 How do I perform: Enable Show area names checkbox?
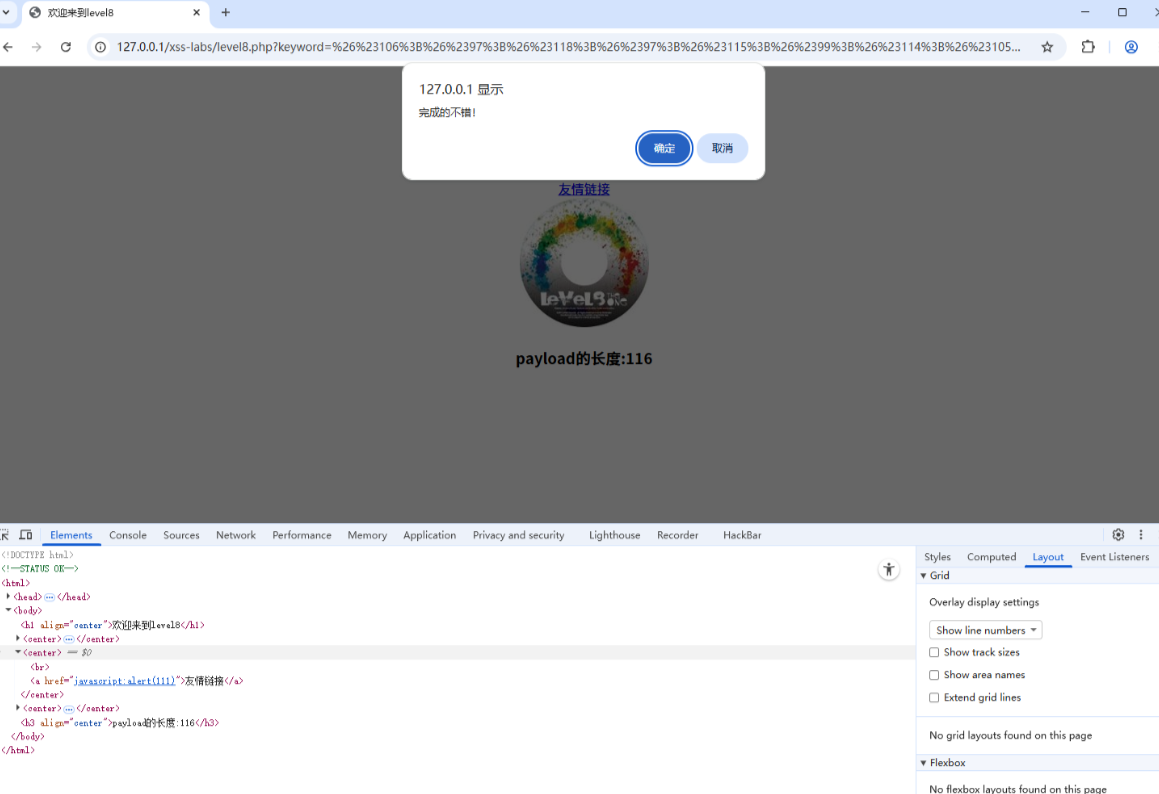[x=934, y=675]
